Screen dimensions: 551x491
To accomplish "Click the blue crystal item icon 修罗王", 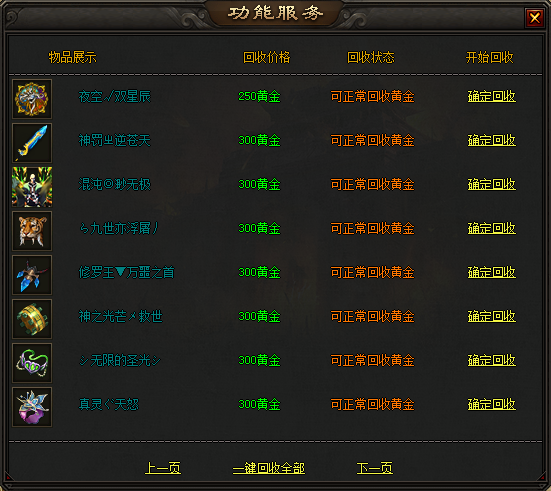I will 32,275.
